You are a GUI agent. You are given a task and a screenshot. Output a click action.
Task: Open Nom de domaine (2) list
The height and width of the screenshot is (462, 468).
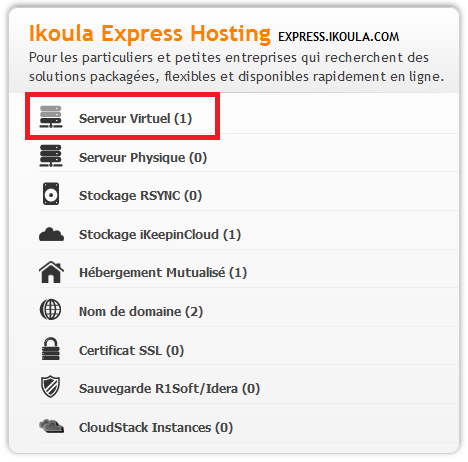(141, 312)
